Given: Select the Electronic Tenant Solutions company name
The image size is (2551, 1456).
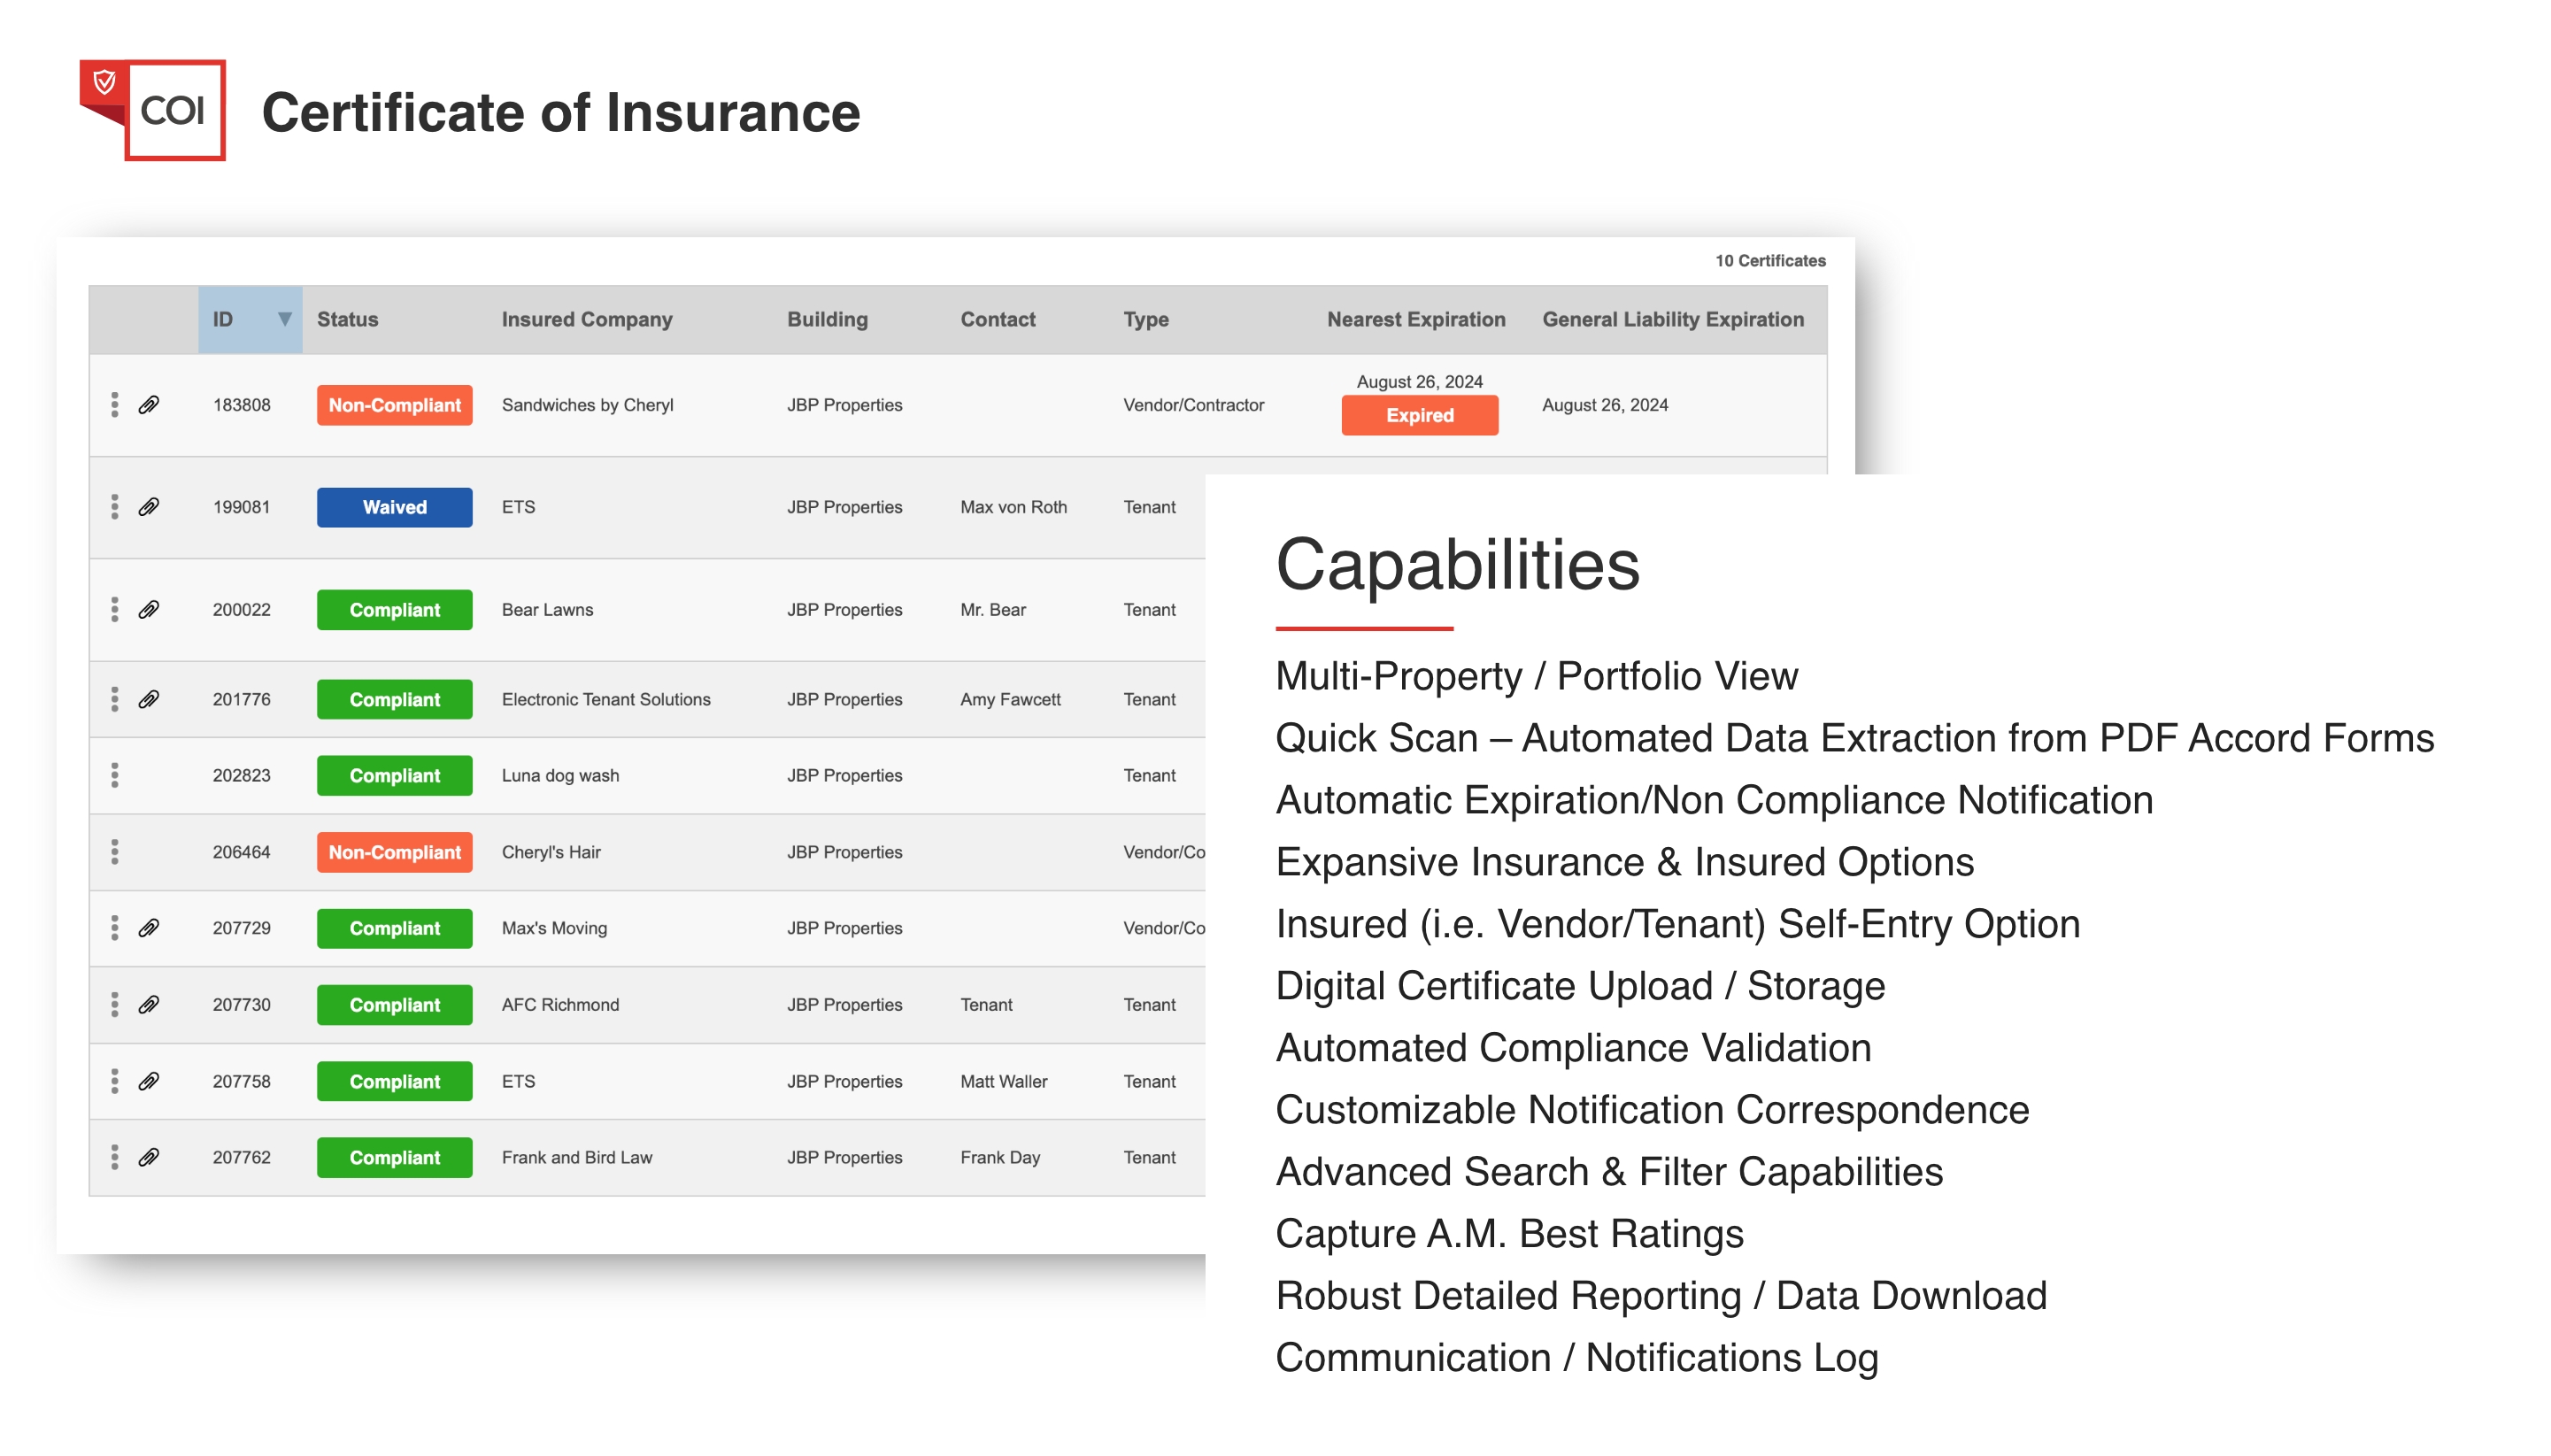Looking at the screenshot, I should pos(606,699).
